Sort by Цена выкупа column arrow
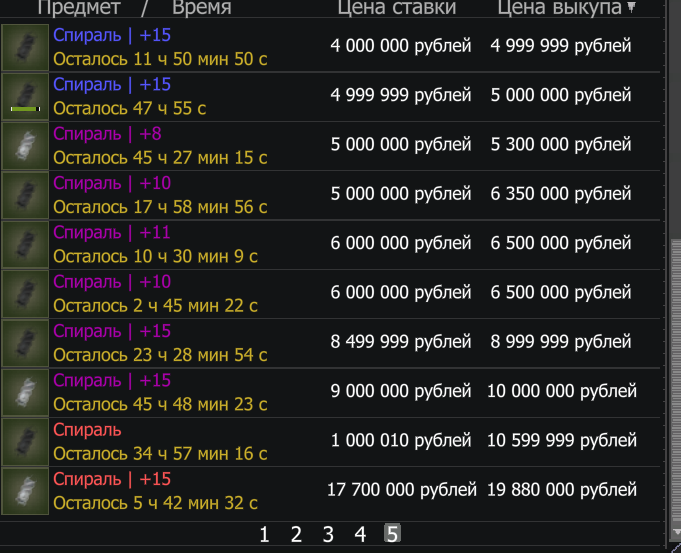 631,6
